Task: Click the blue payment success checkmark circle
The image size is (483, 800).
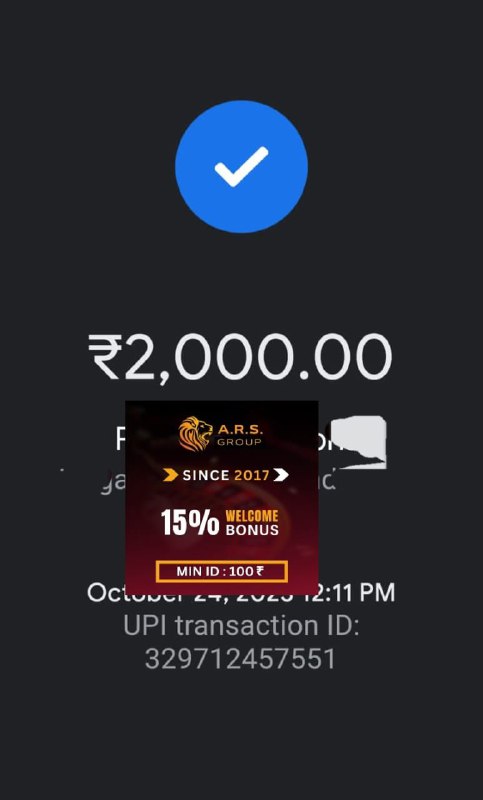Action: [241, 166]
